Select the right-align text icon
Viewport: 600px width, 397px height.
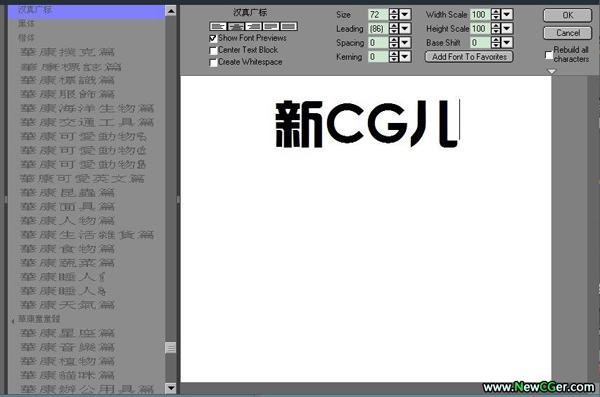tap(253, 26)
